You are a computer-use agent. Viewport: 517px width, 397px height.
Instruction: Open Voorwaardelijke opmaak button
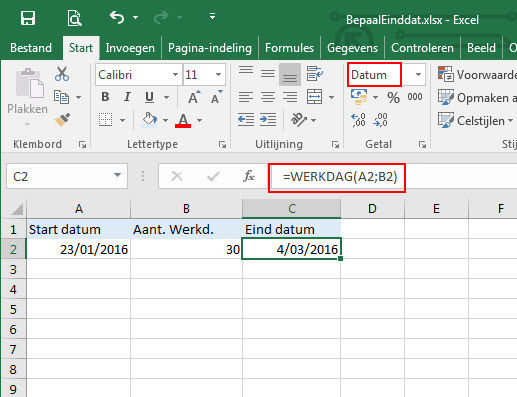(477, 75)
